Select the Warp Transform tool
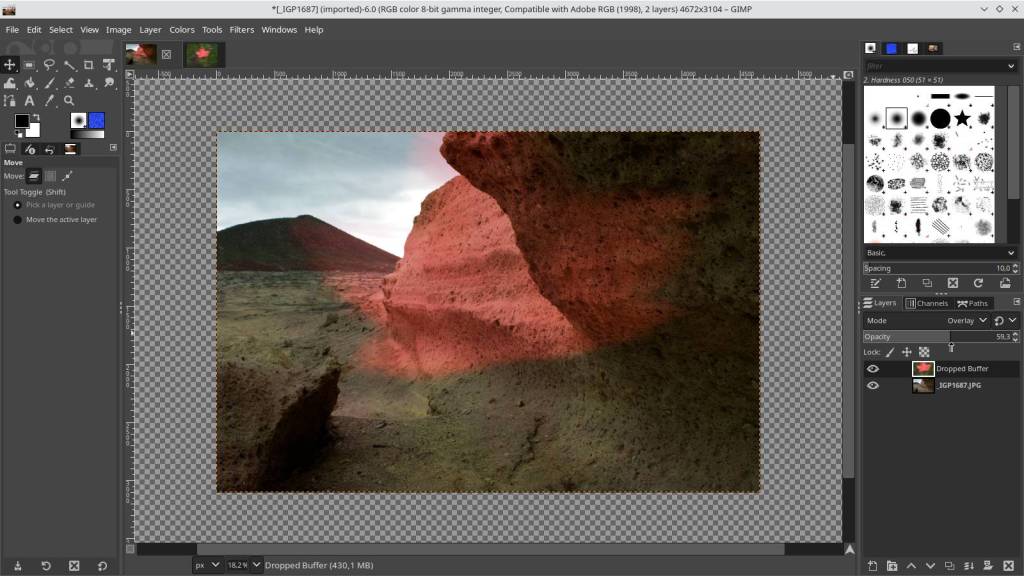 [x=10, y=83]
